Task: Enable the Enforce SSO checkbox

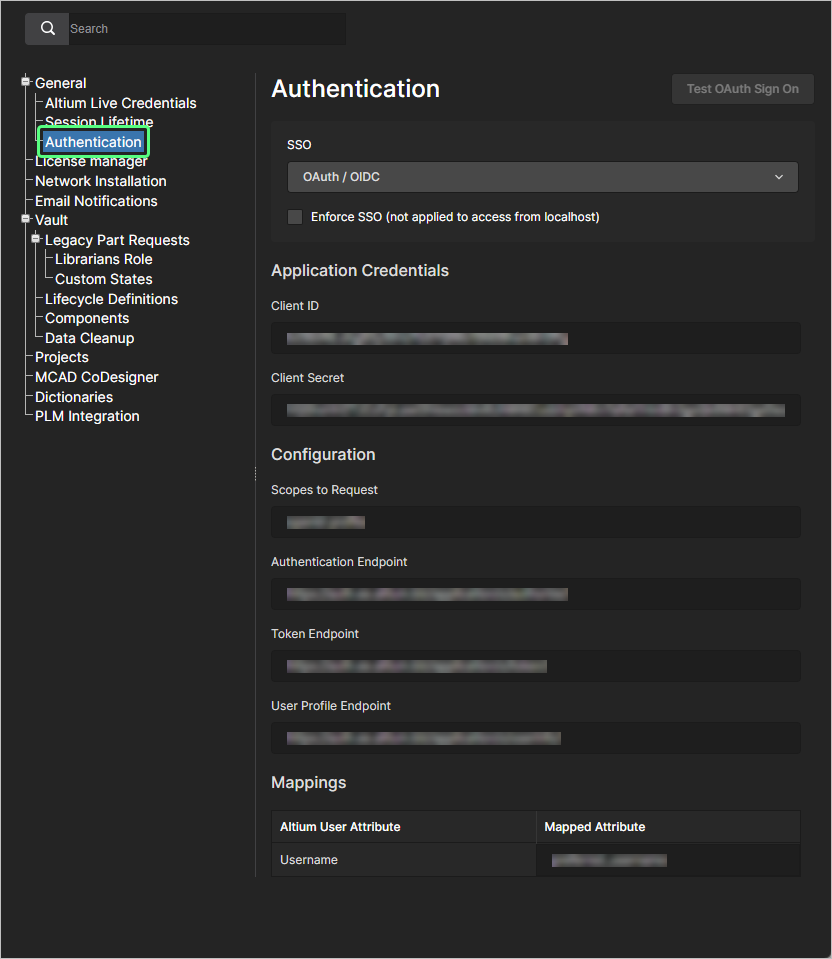Action: pyautogui.click(x=295, y=217)
